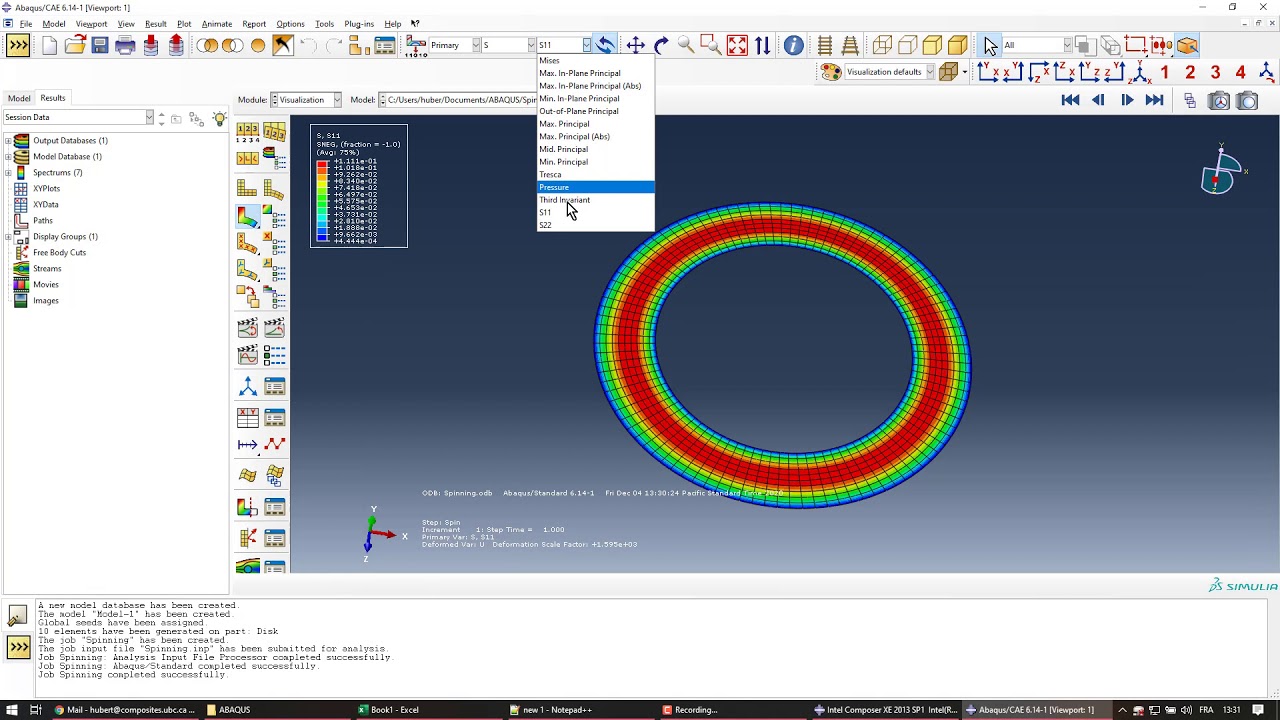Click the Open ODB camera icon at right
This screenshot has height=720, width=1280.
point(1247,100)
